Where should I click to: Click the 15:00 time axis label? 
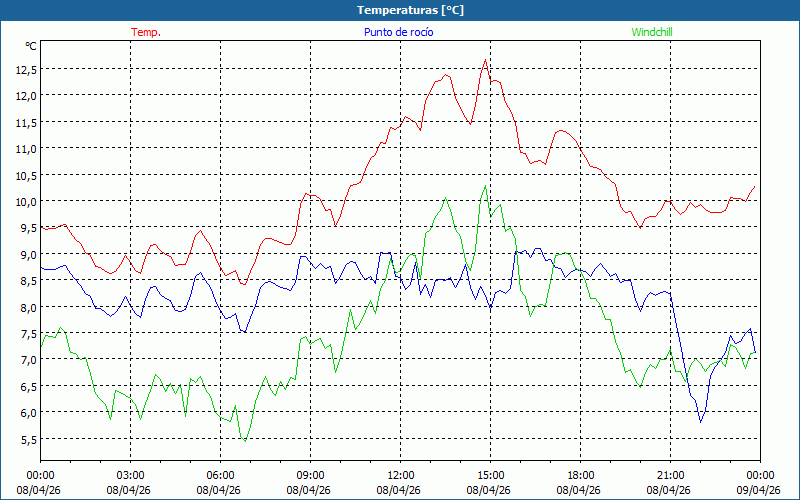click(x=490, y=475)
